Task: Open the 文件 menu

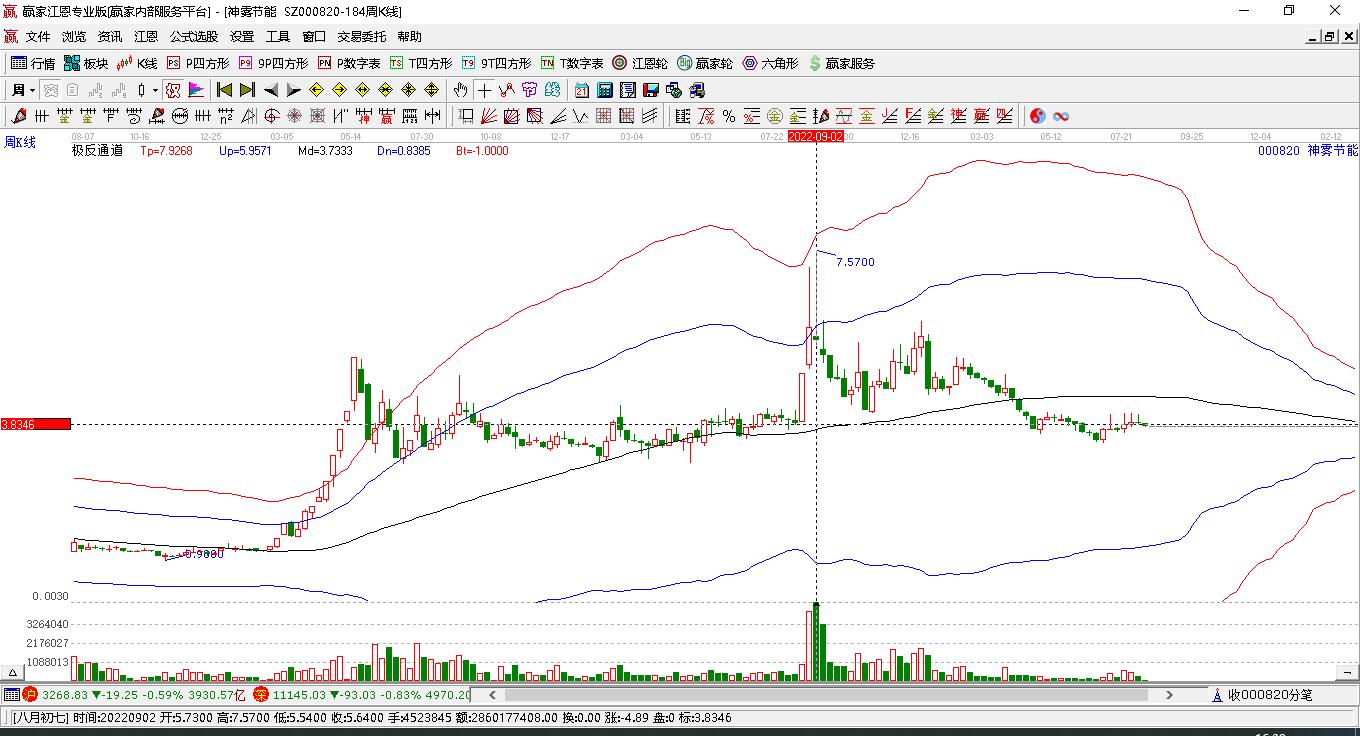Action: 38,37
